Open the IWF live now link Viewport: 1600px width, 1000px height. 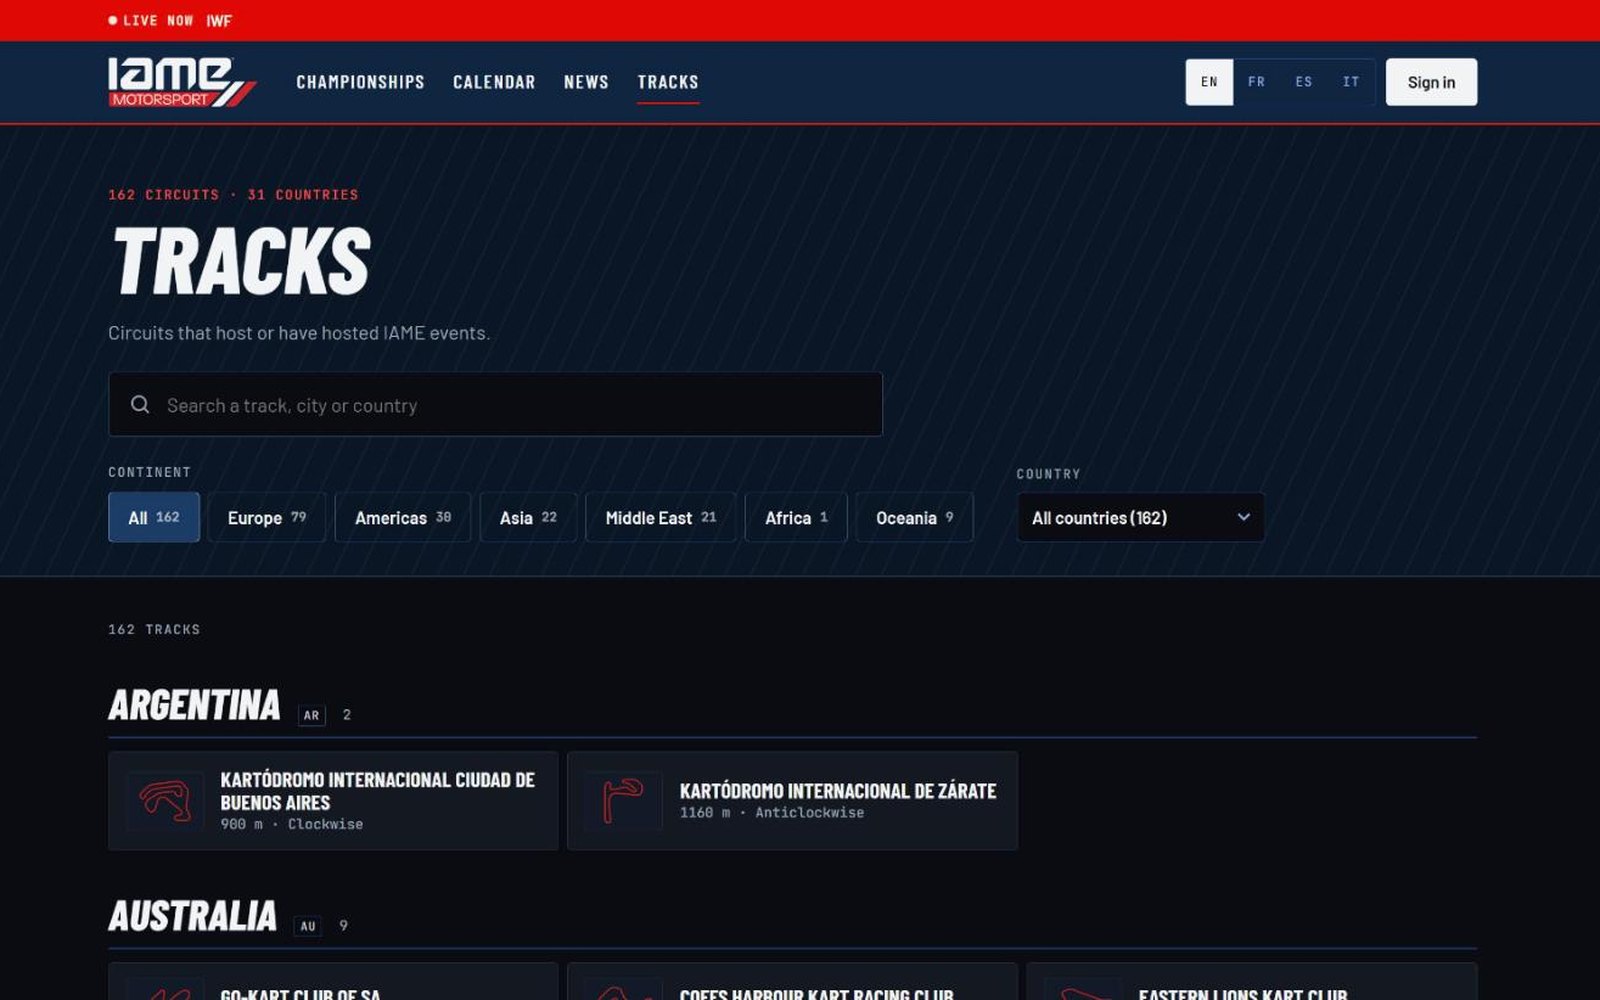pos(219,20)
